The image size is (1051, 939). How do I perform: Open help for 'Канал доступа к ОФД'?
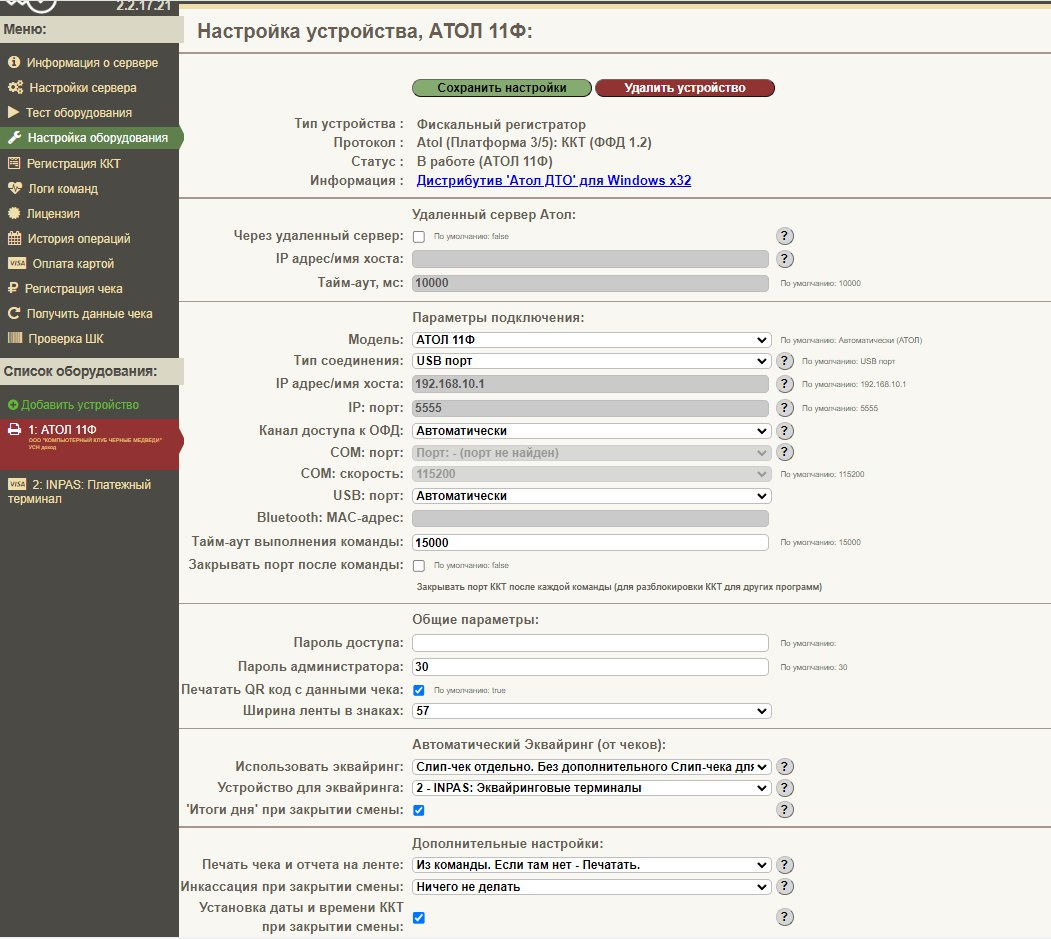785,431
